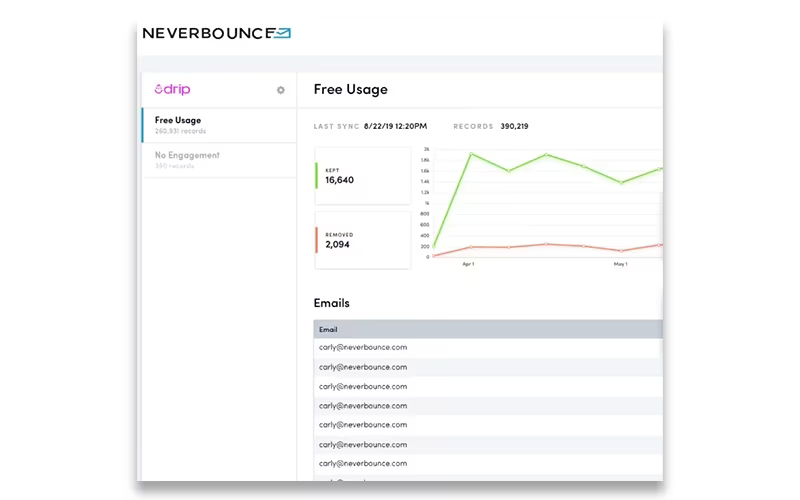Click the Email column header
The image size is (800, 500).
(x=488, y=330)
